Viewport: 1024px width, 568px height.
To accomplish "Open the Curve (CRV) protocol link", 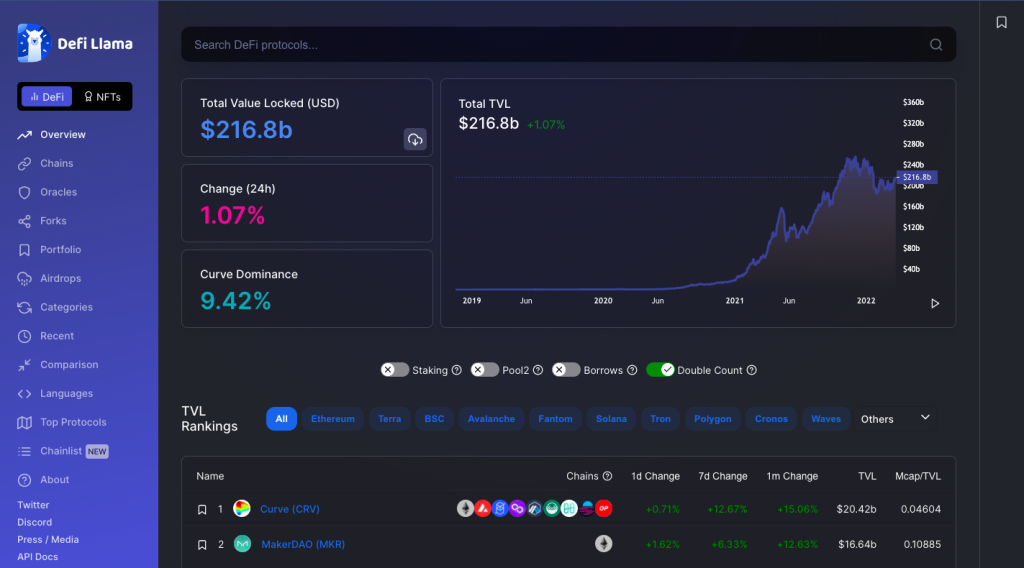I will pyautogui.click(x=289, y=509).
